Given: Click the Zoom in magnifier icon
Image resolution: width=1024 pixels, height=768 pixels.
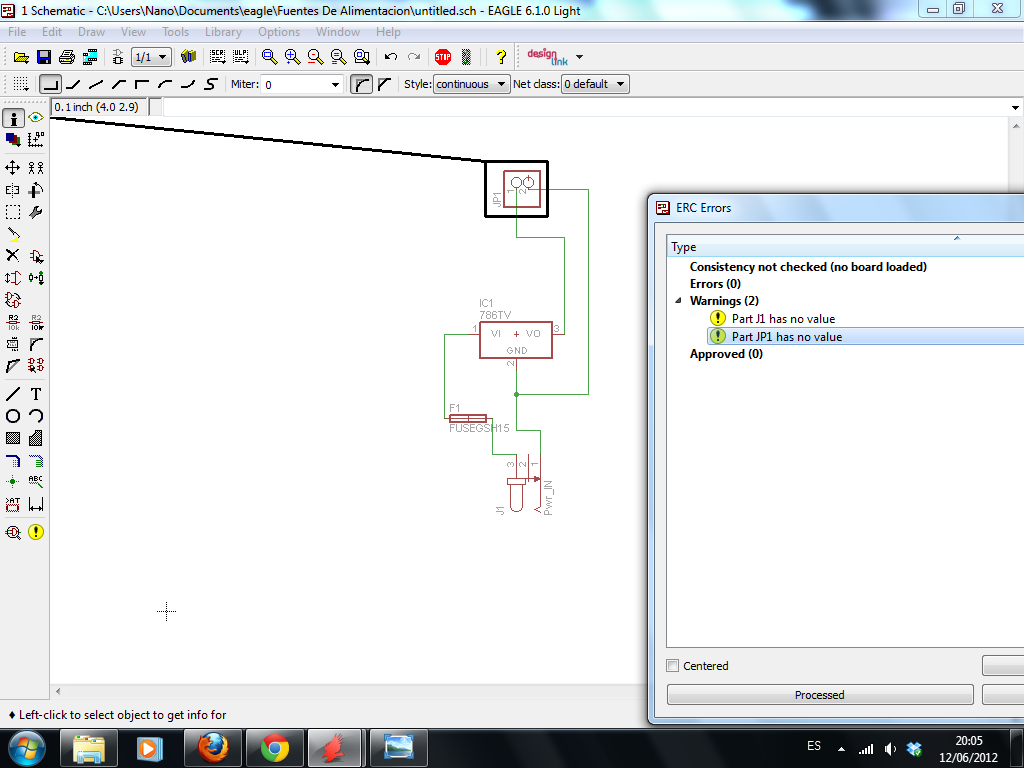Looking at the screenshot, I should click(x=293, y=57).
